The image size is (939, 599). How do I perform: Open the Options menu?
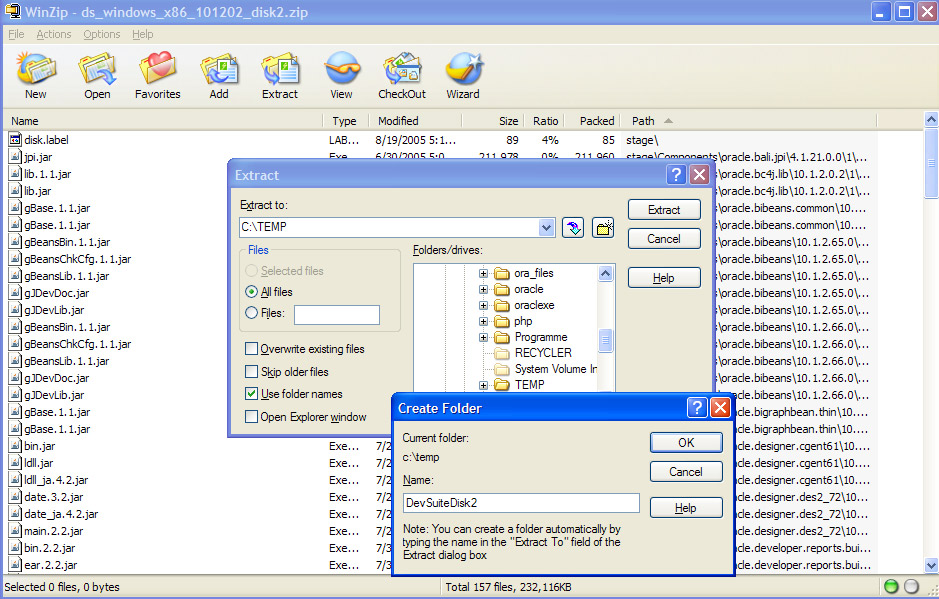(x=102, y=34)
